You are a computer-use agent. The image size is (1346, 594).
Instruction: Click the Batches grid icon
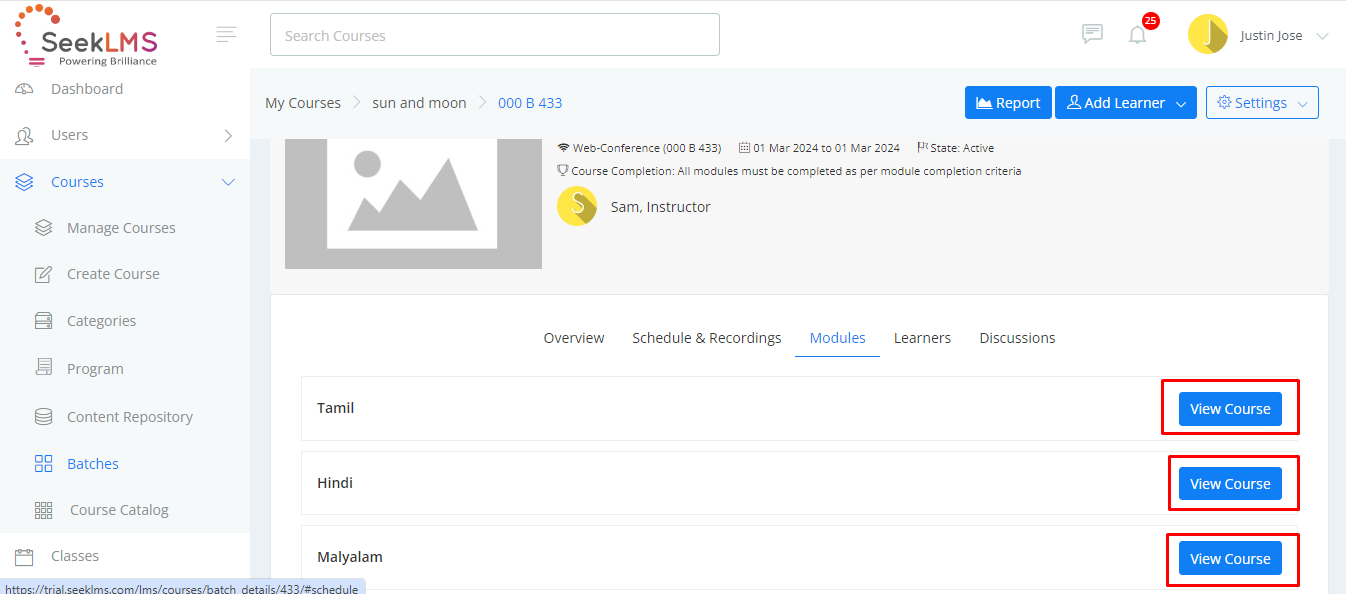point(43,464)
